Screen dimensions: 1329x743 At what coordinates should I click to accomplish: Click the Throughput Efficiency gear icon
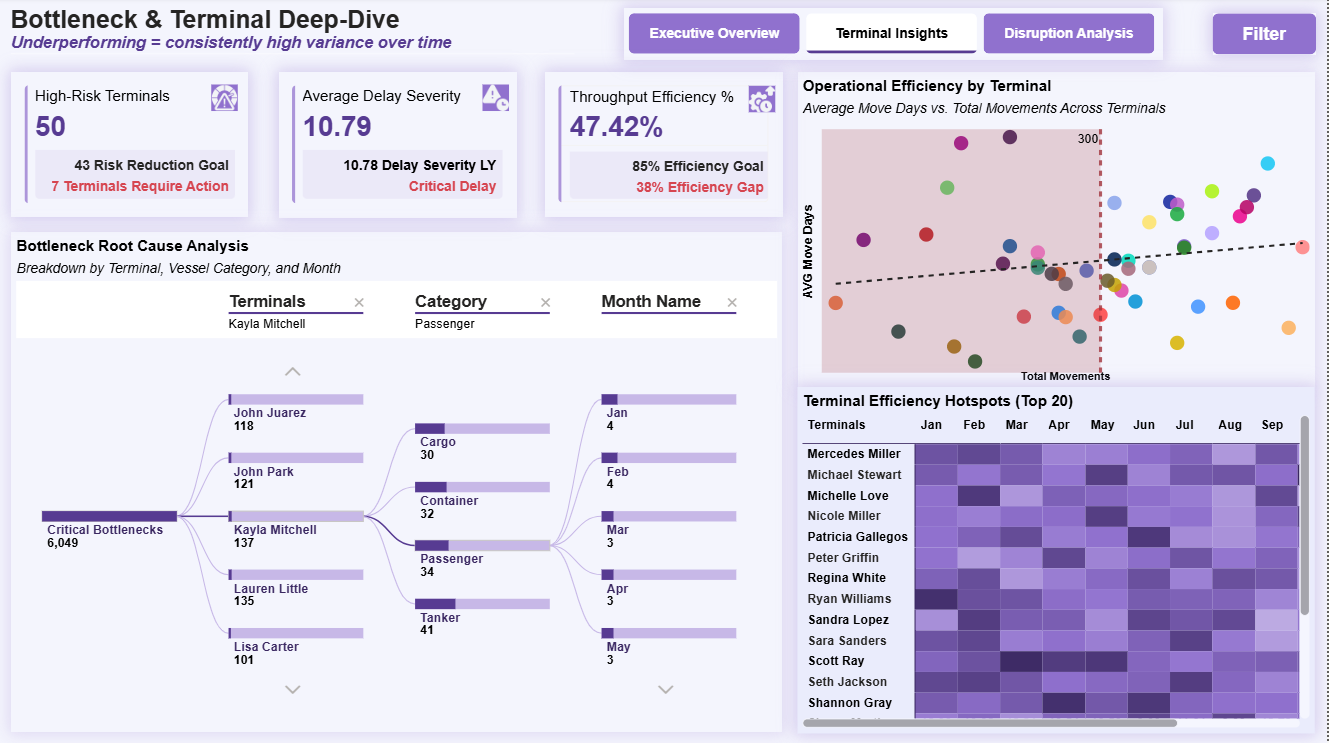(x=761, y=97)
